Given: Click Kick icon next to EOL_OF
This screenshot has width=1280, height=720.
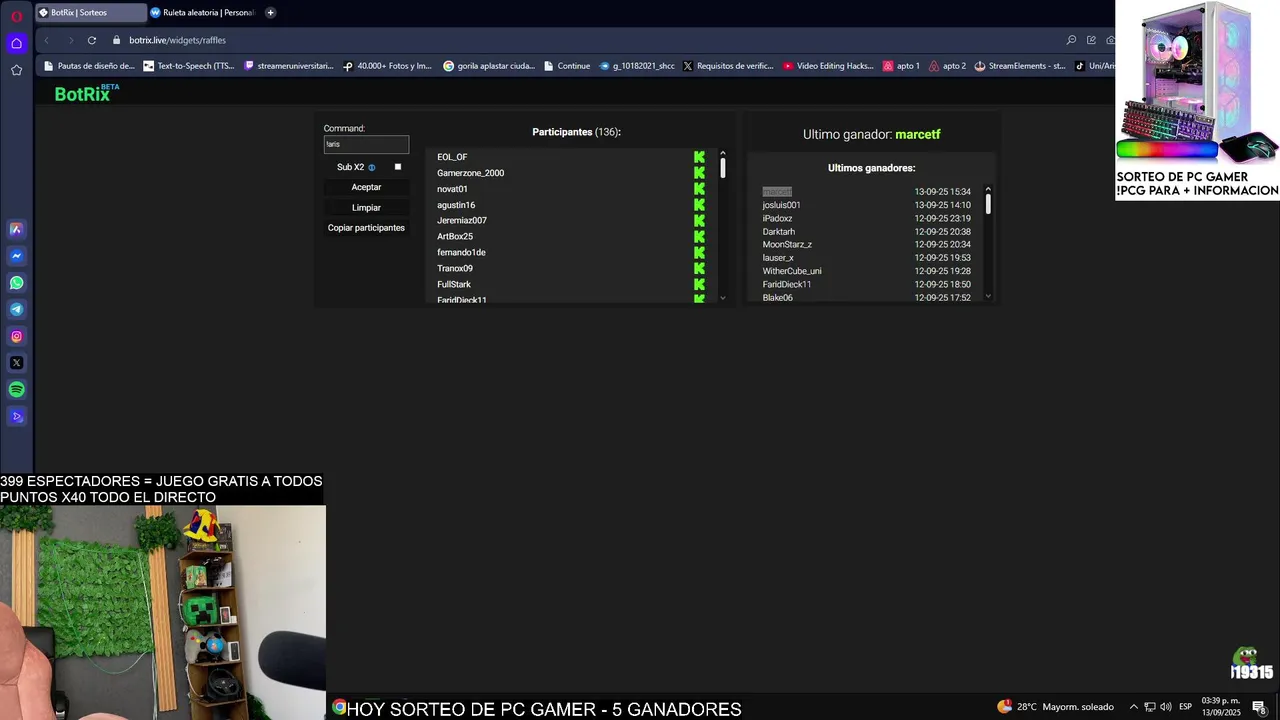Looking at the screenshot, I should click(699, 157).
